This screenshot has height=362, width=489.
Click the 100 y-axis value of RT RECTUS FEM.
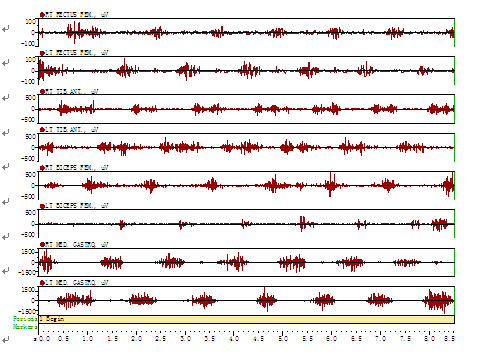pyautogui.click(x=30, y=21)
